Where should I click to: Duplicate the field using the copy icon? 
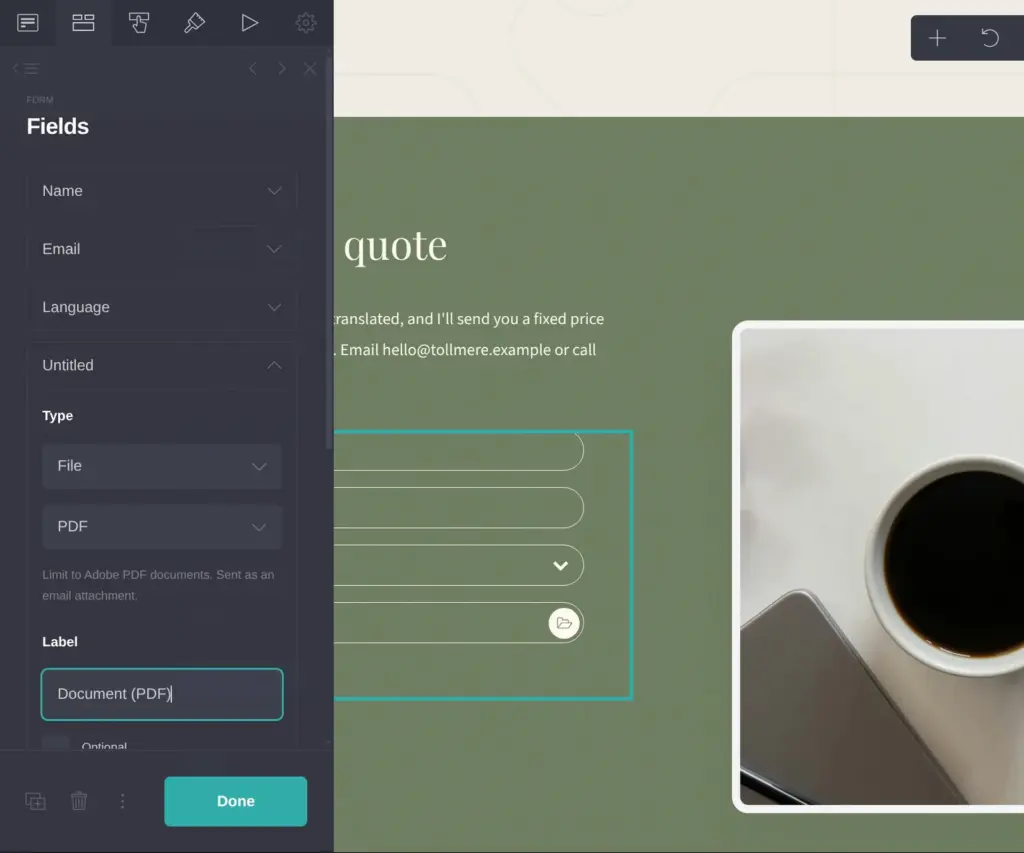[x=35, y=801]
